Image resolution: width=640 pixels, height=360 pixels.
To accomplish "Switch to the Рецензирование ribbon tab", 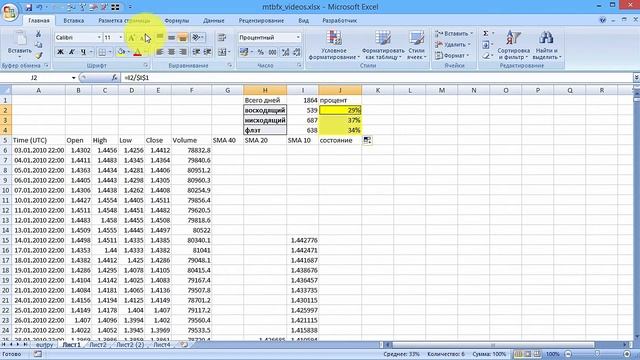I will pos(261,20).
